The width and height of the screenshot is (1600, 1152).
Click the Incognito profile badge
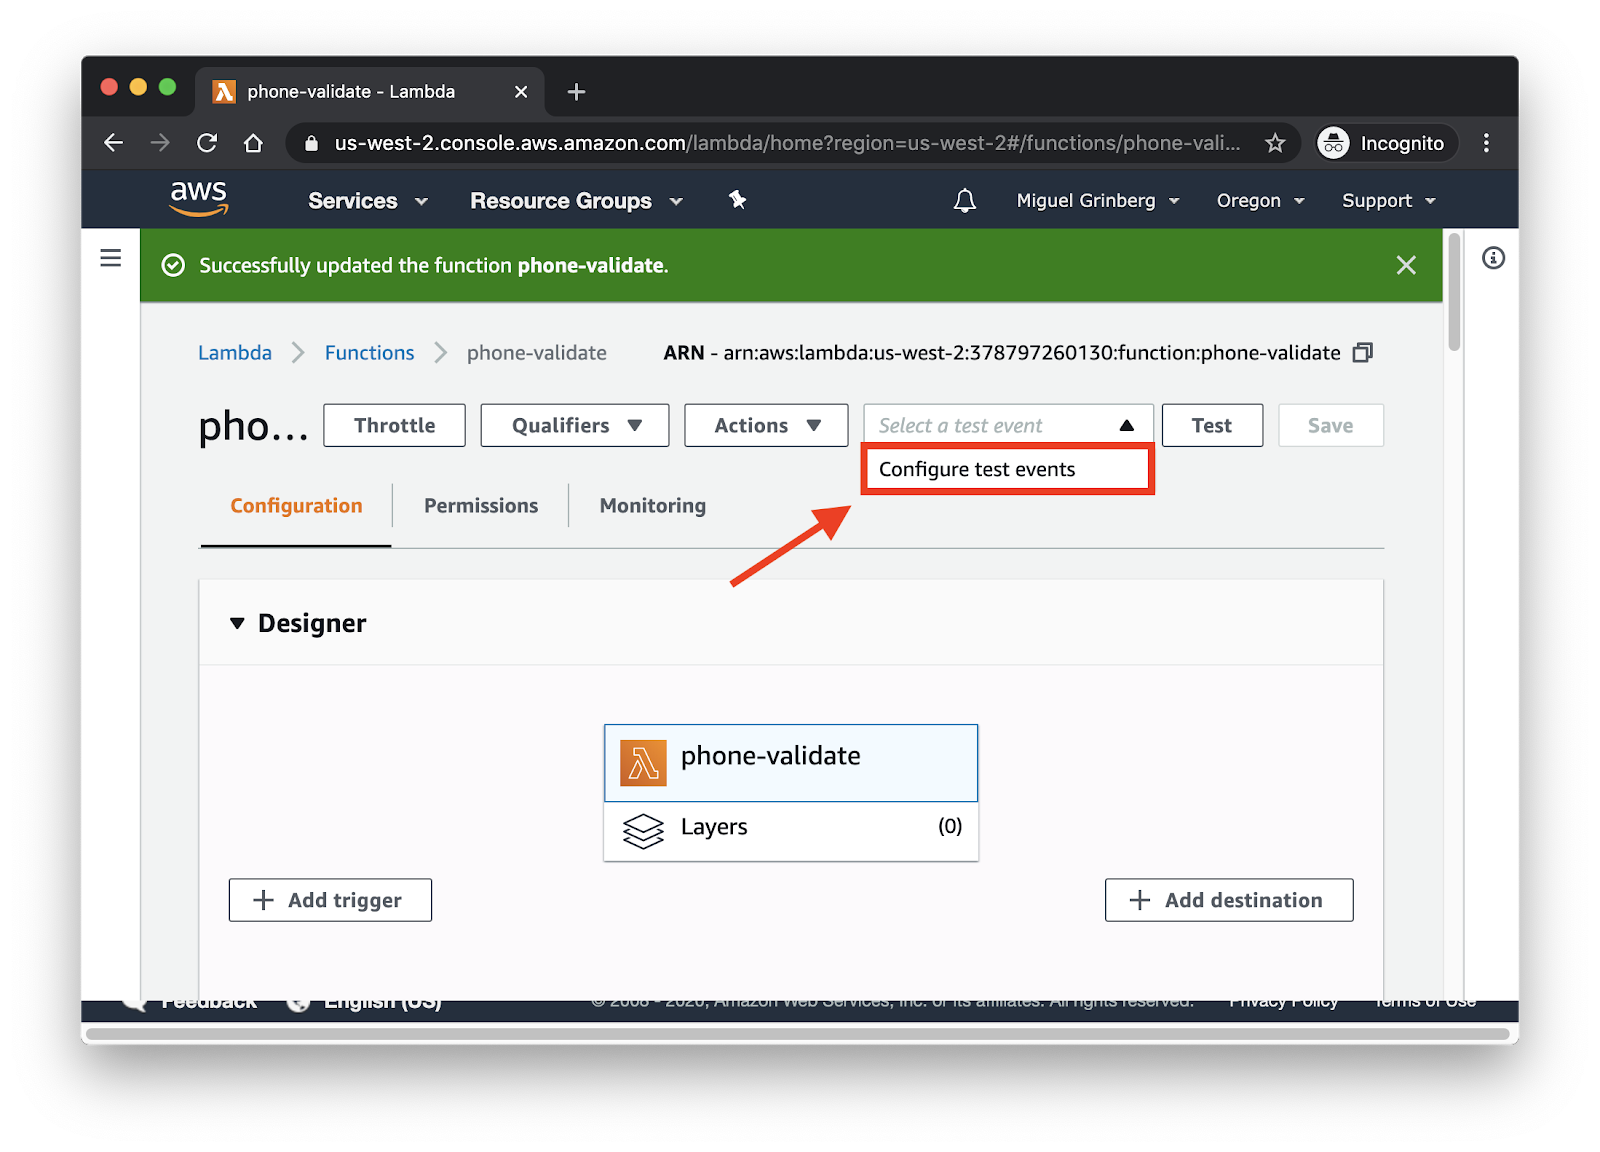pyautogui.click(x=1385, y=143)
